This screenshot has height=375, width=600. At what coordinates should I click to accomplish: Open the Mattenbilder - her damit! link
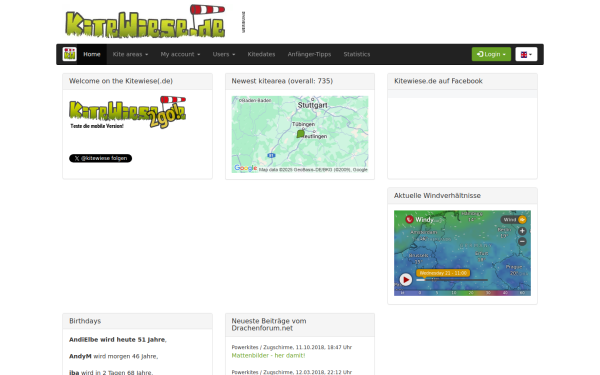pyautogui.click(x=268, y=355)
